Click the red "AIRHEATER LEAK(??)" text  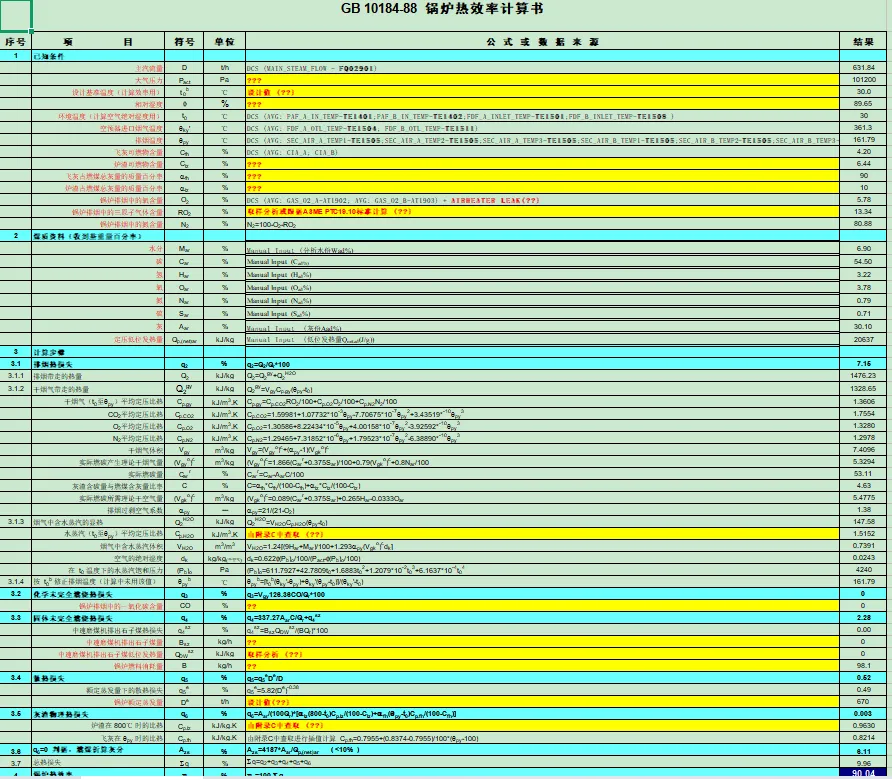click(x=494, y=200)
